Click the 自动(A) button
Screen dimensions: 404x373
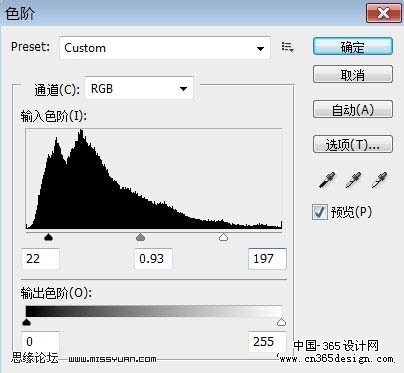pos(353,109)
